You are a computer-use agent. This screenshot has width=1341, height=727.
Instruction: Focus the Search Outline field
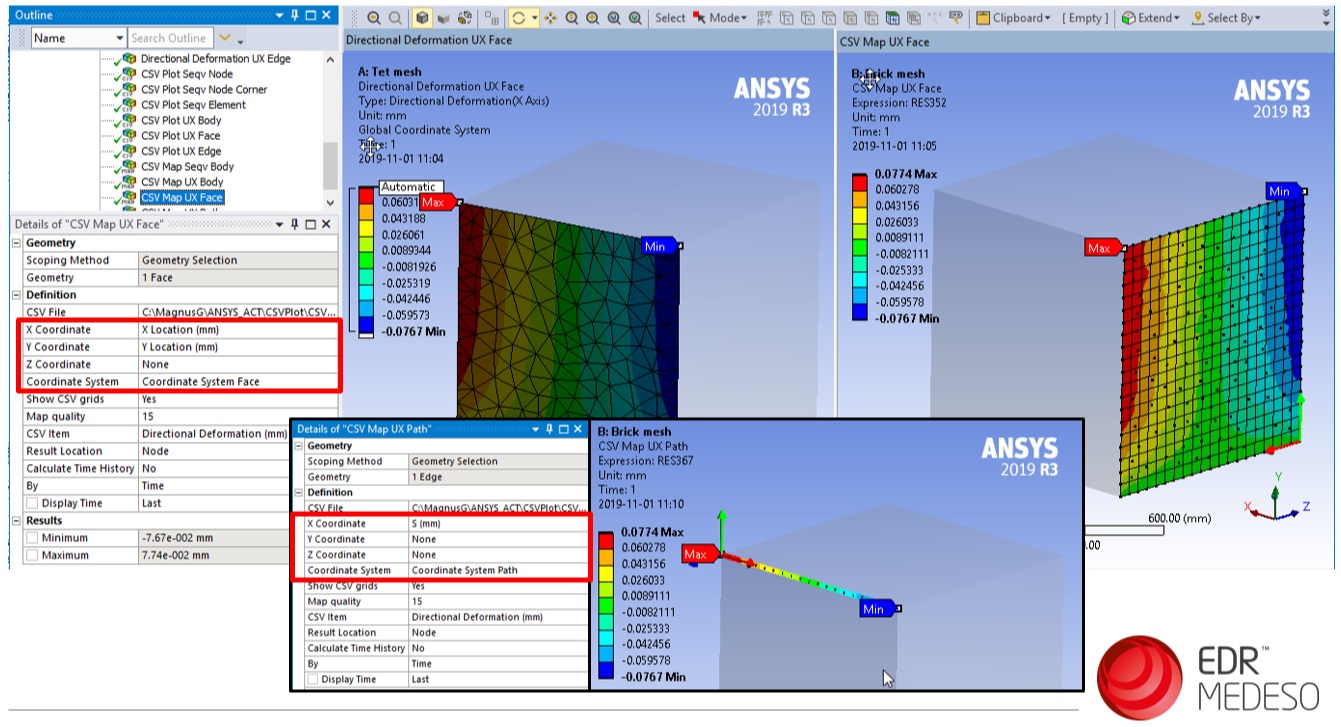click(169, 38)
